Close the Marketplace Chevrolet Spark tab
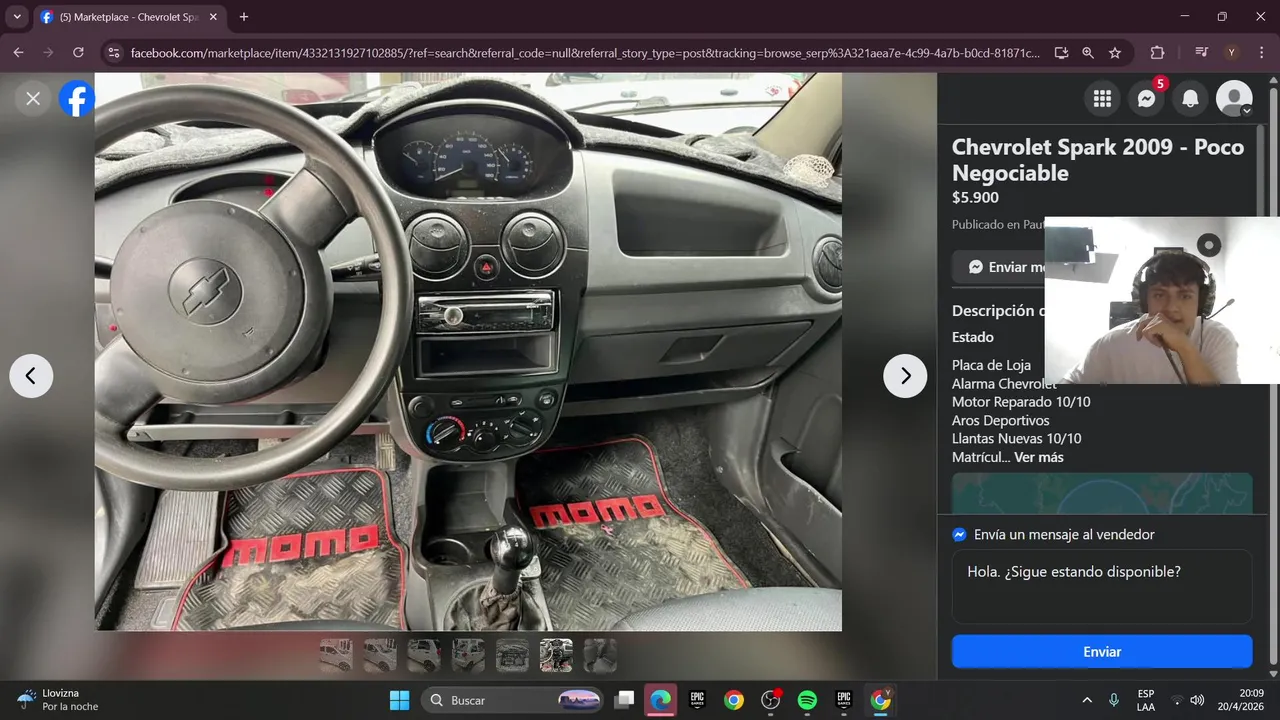The image size is (1280, 720). tap(213, 17)
